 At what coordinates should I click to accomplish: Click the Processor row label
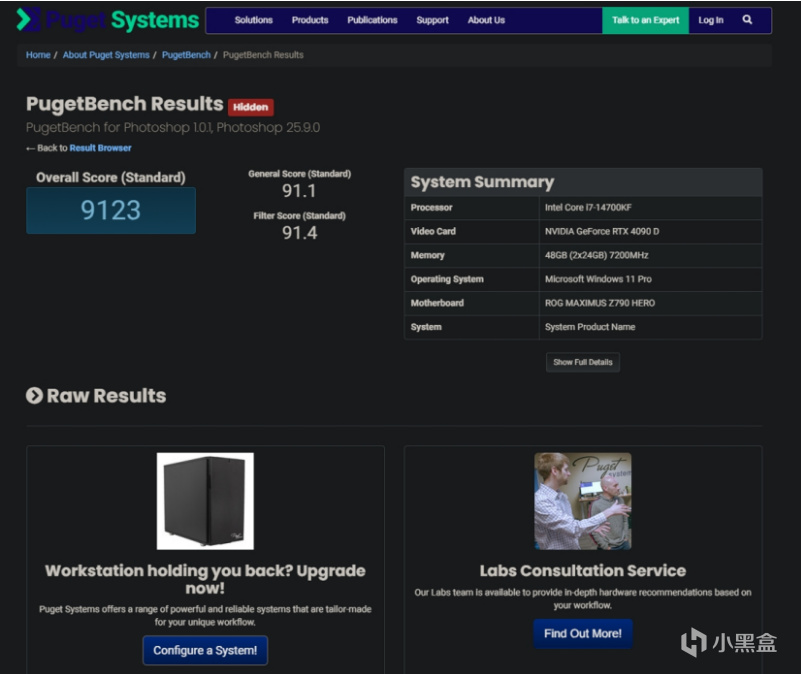[431, 207]
